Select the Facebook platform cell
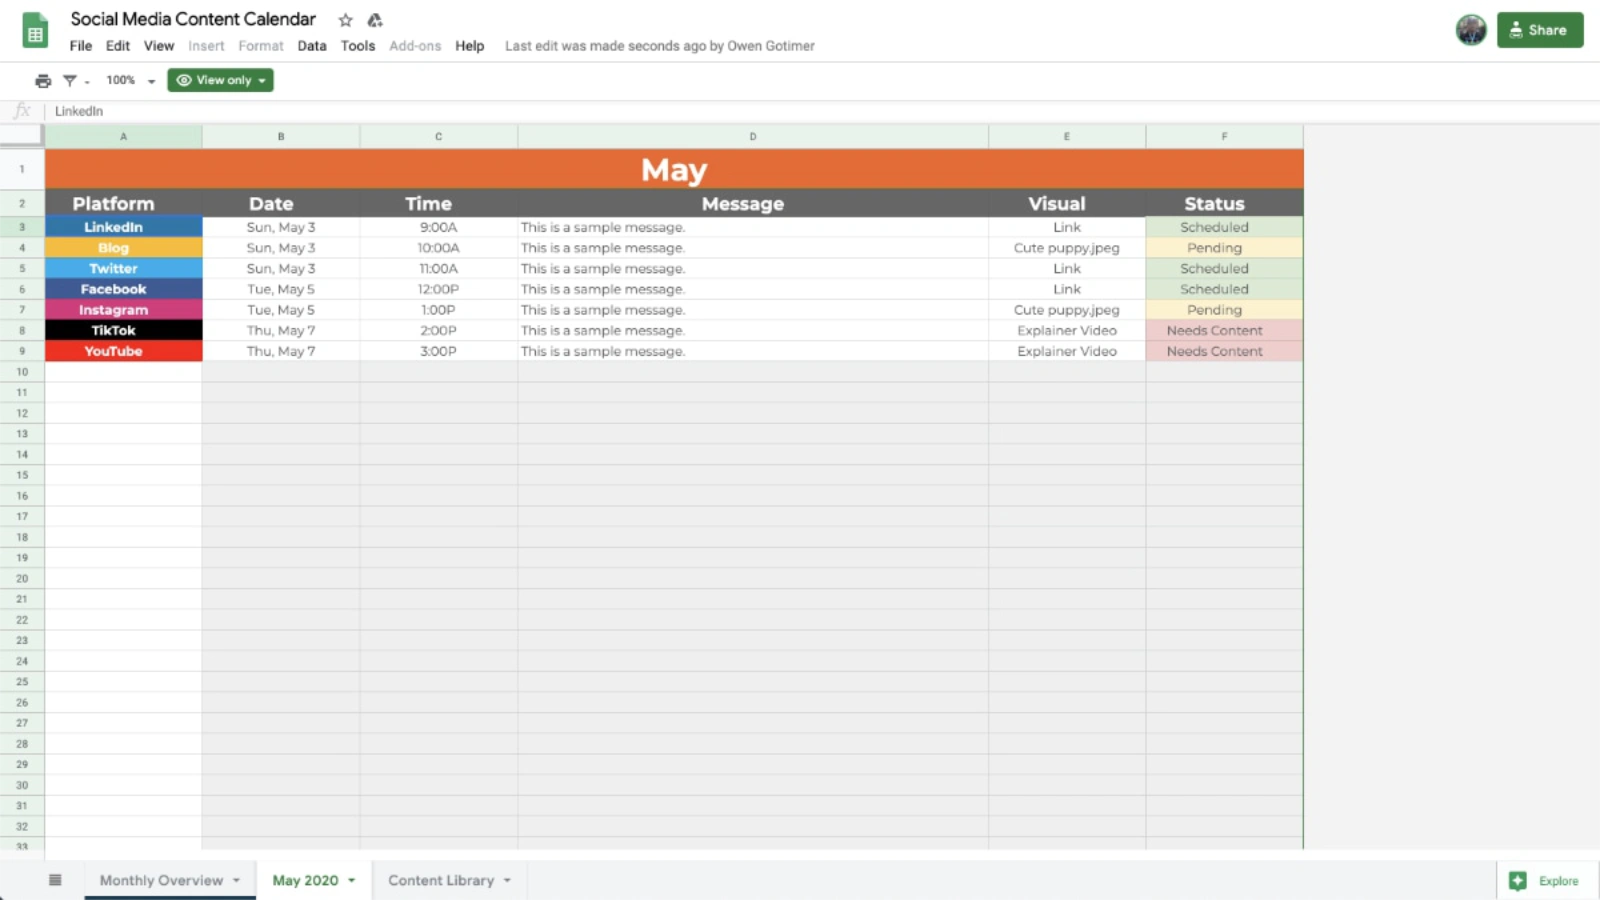This screenshot has height=900, width=1600. (124, 289)
